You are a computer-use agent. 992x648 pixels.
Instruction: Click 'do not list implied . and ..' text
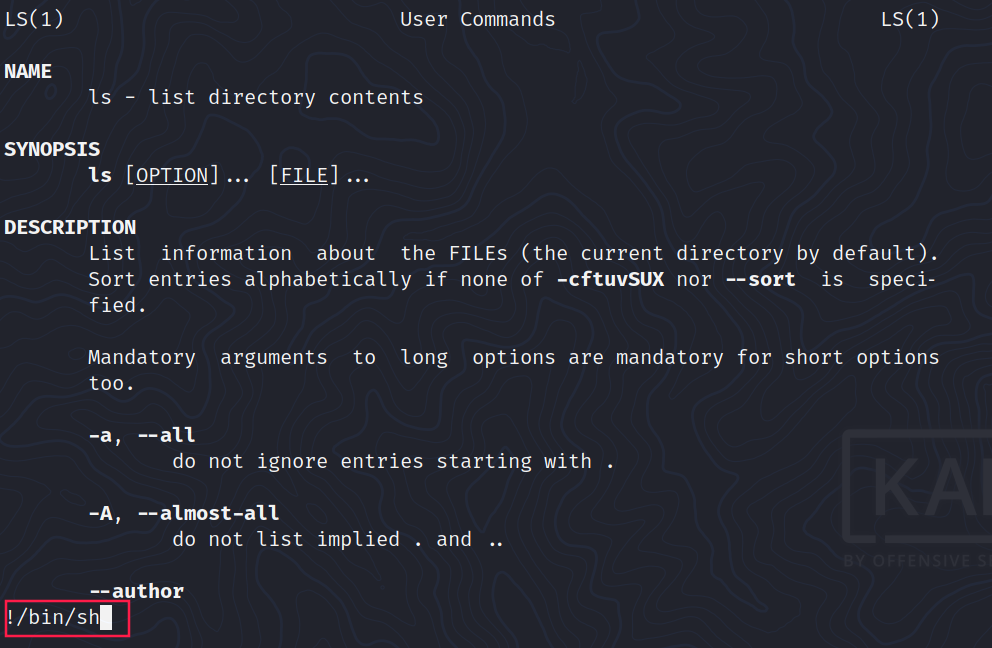[338, 540]
